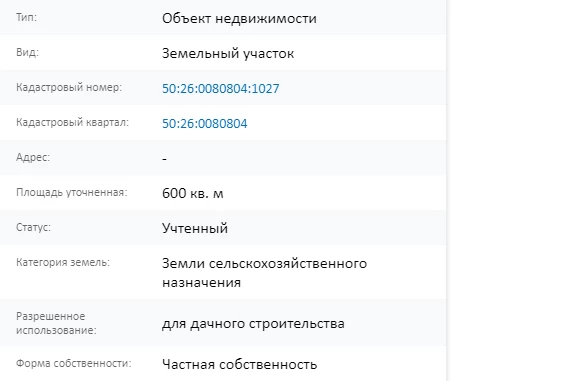Click the 'Тип:' label
The height and width of the screenshot is (381, 573).
pos(26,17)
